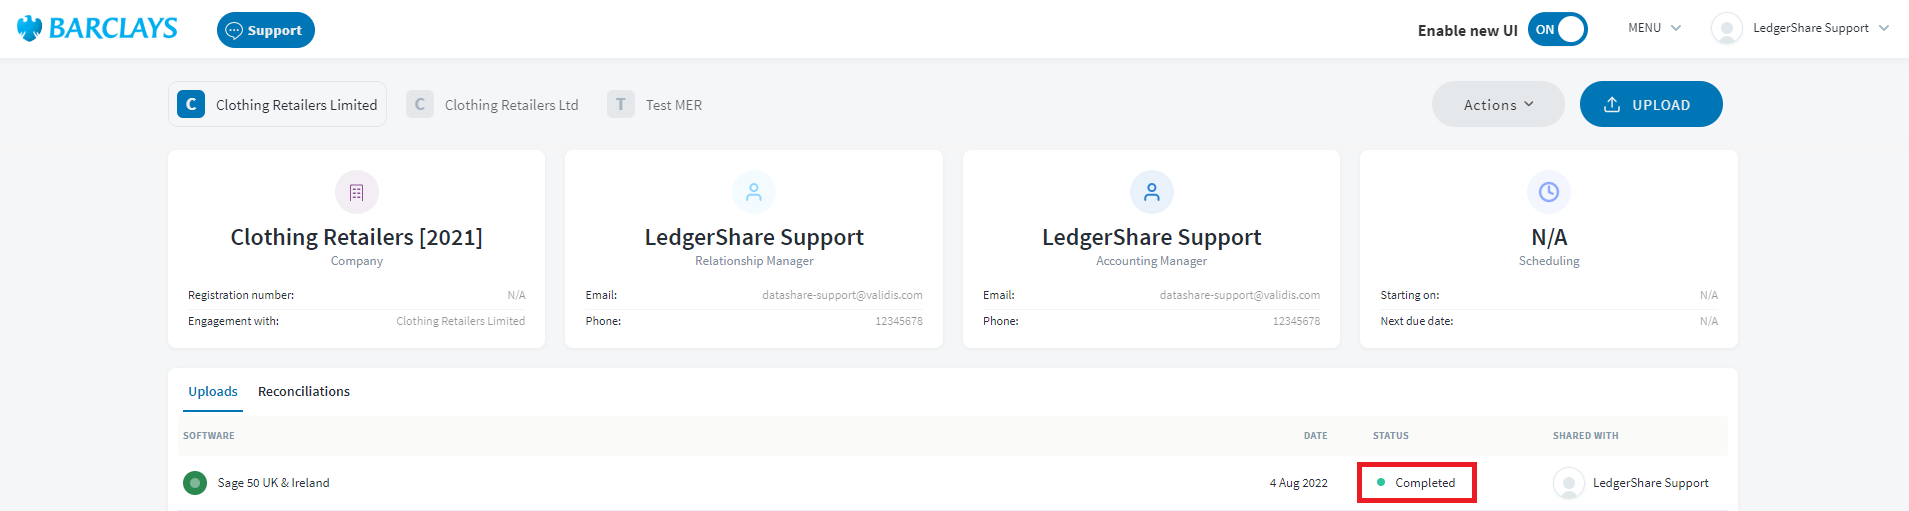Click the UPLOAD button
The width and height of the screenshot is (1909, 511).
pos(1650,105)
